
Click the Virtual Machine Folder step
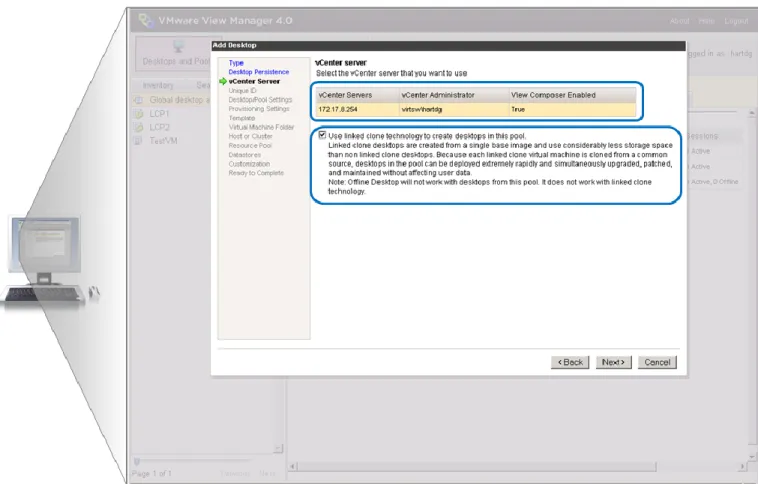tap(261, 127)
